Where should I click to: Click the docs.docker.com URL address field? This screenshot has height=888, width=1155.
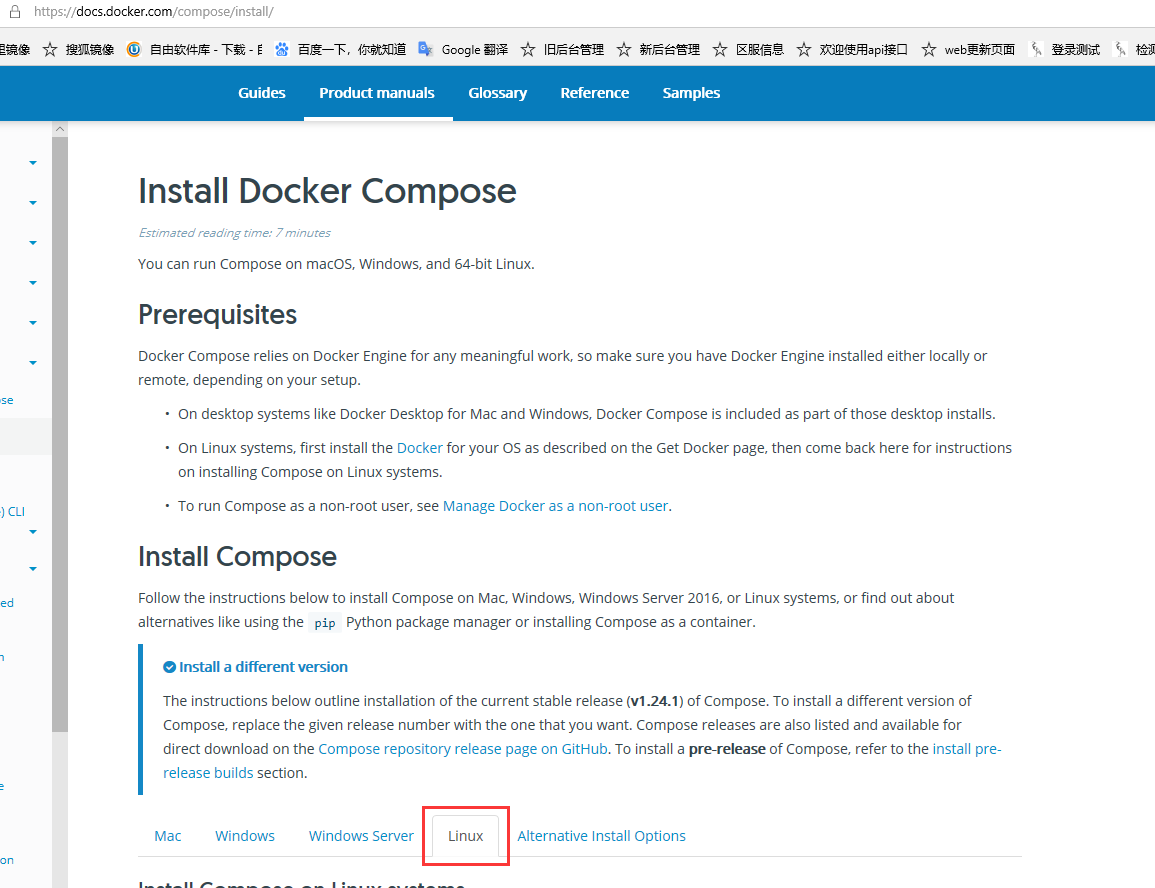(153, 12)
